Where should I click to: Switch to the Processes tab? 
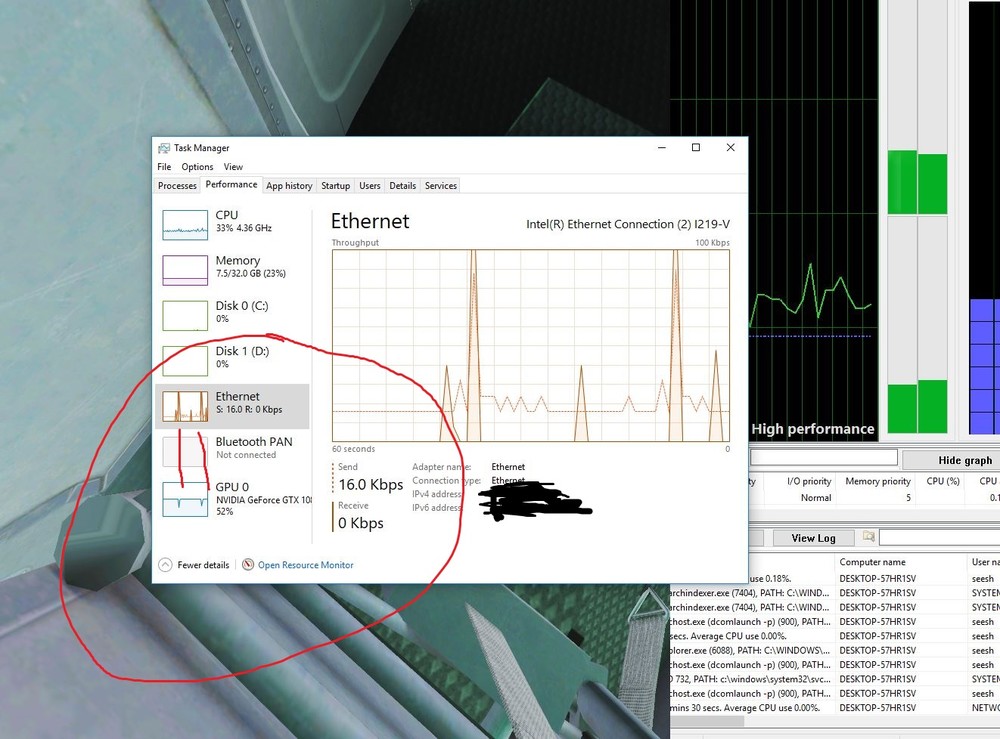click(177, 185)
